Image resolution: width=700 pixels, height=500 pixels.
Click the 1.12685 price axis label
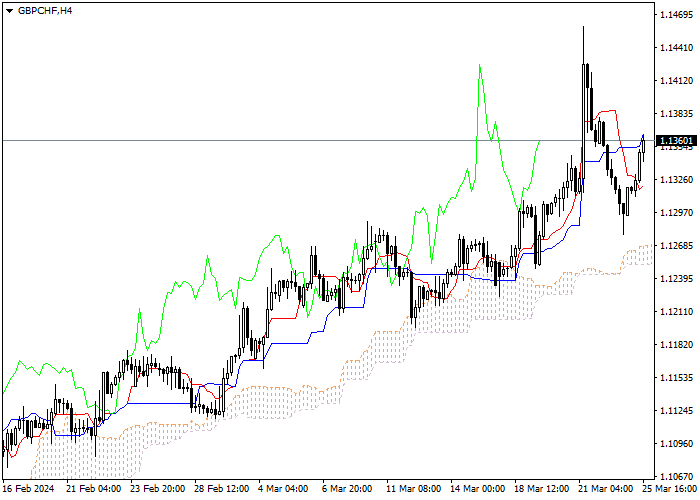coord(676,246)
